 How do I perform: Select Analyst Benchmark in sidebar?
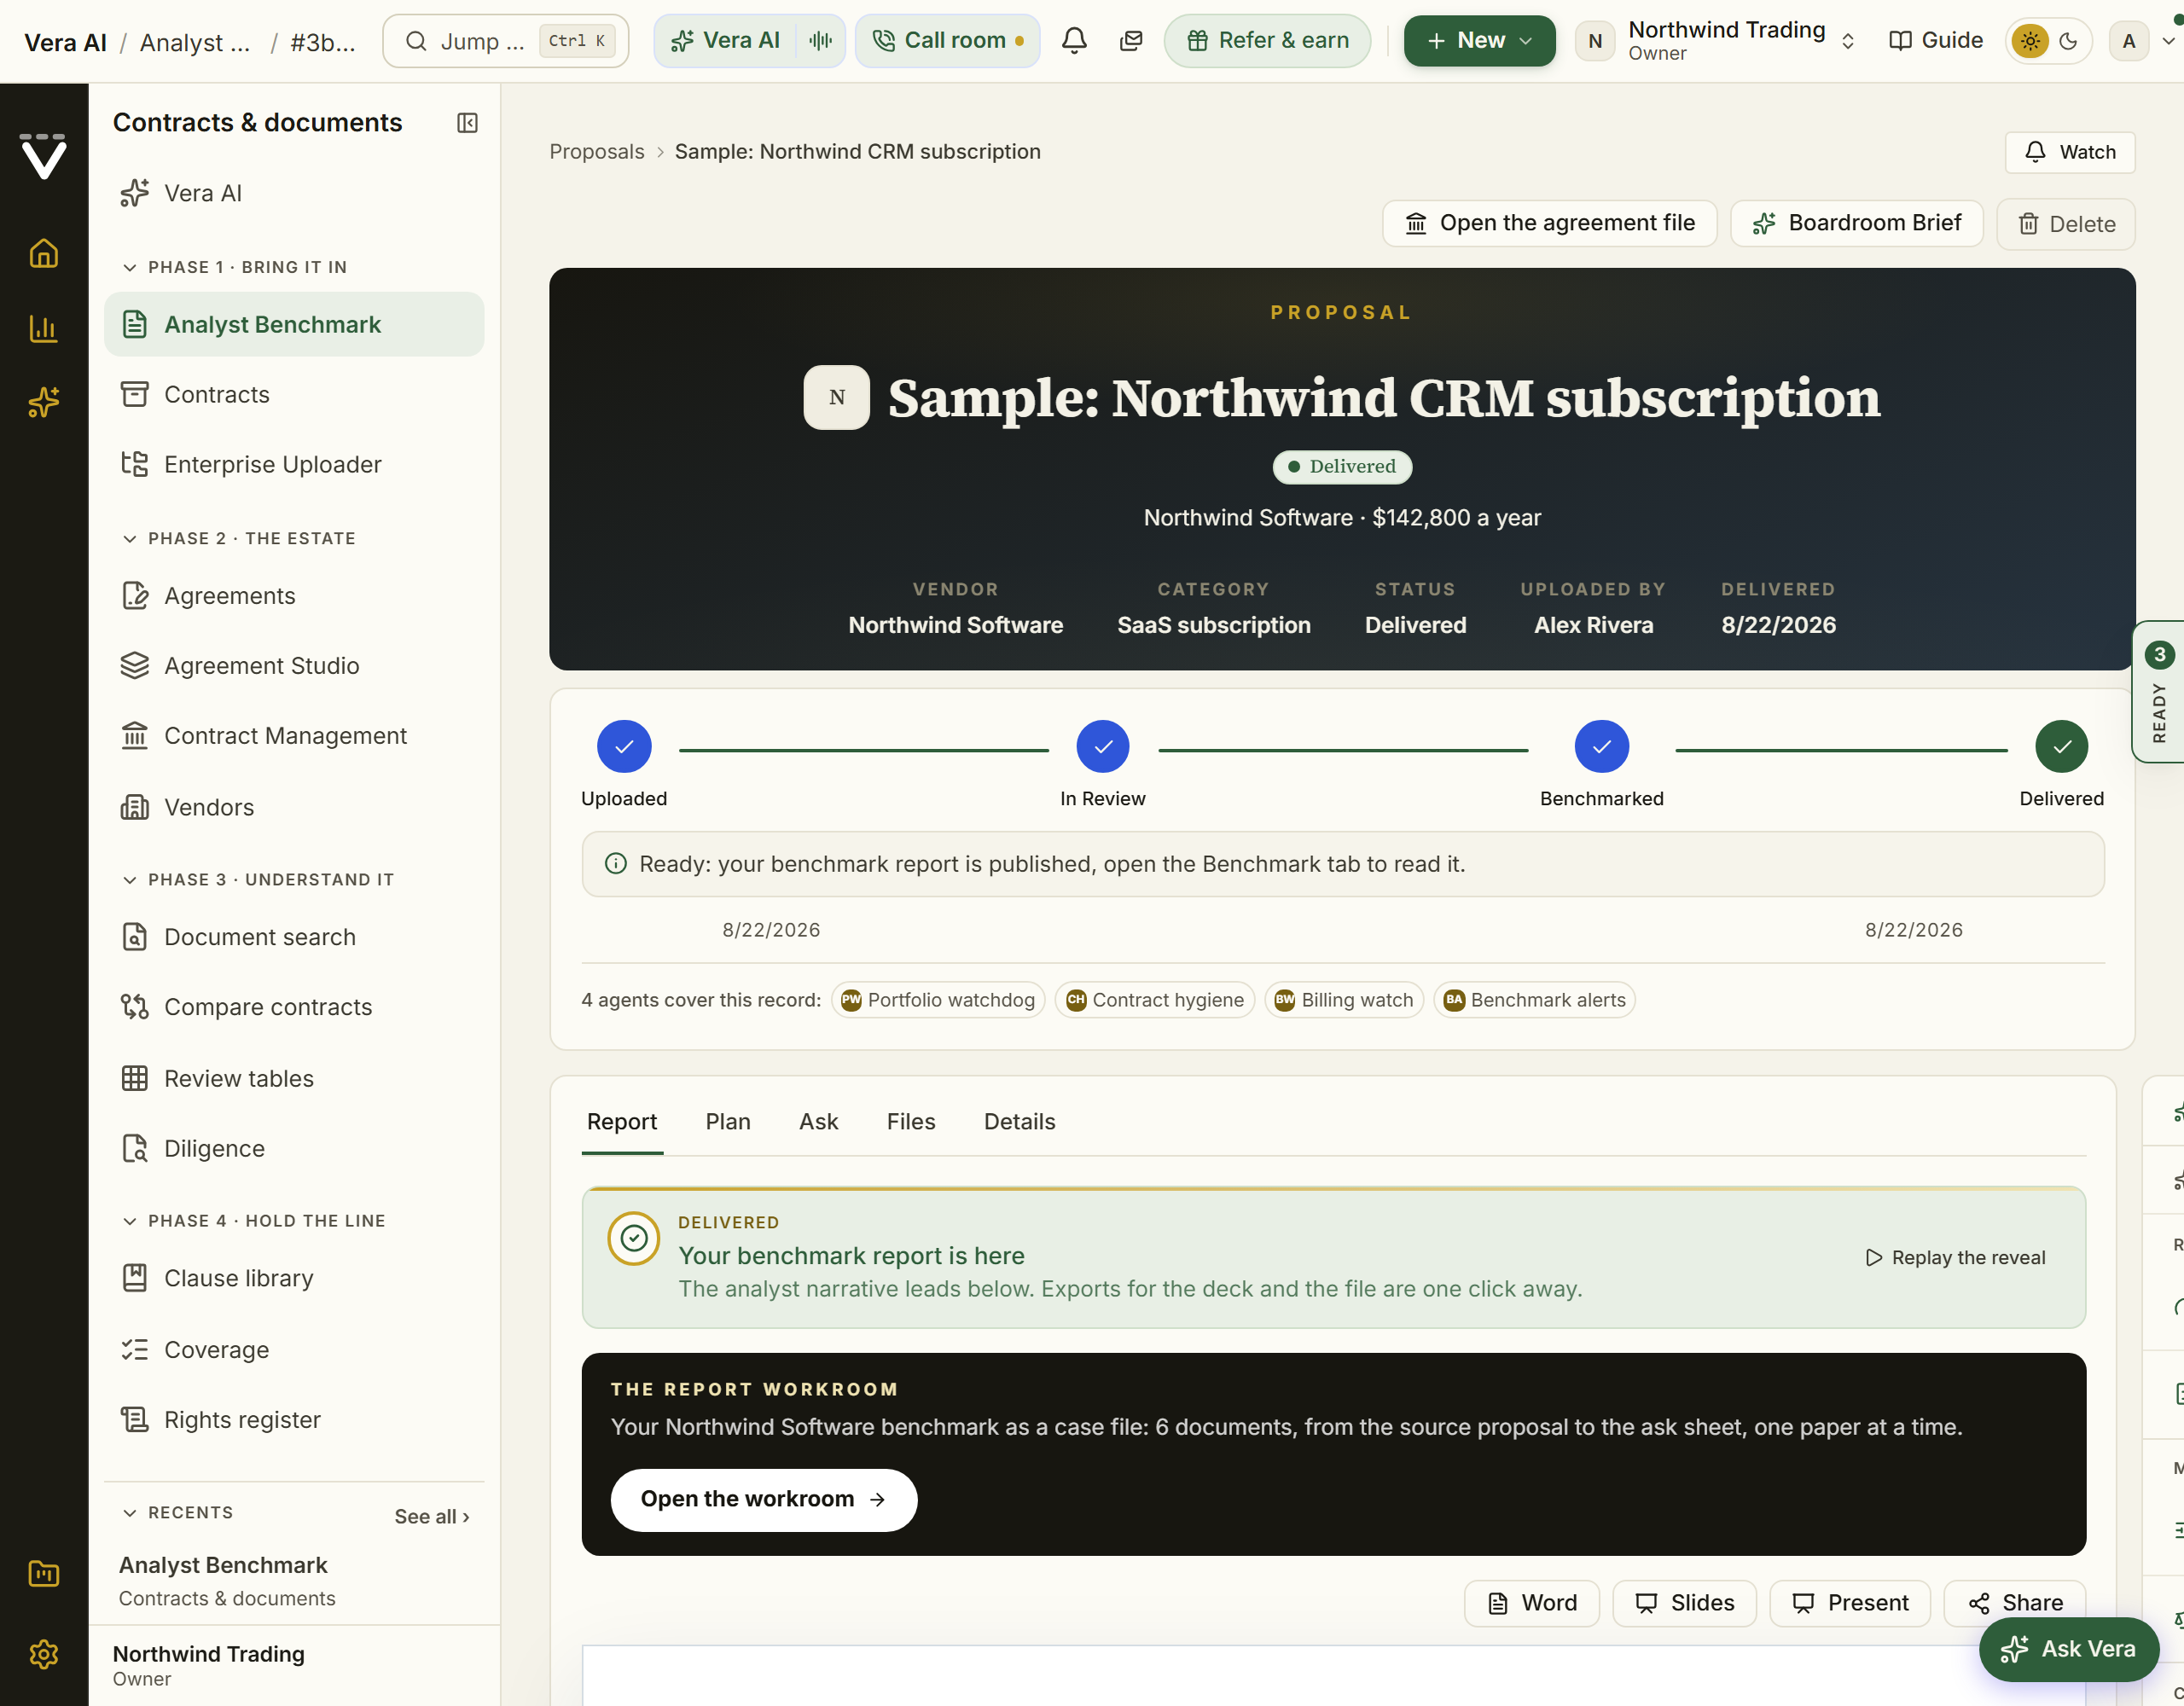click(294, 324)
